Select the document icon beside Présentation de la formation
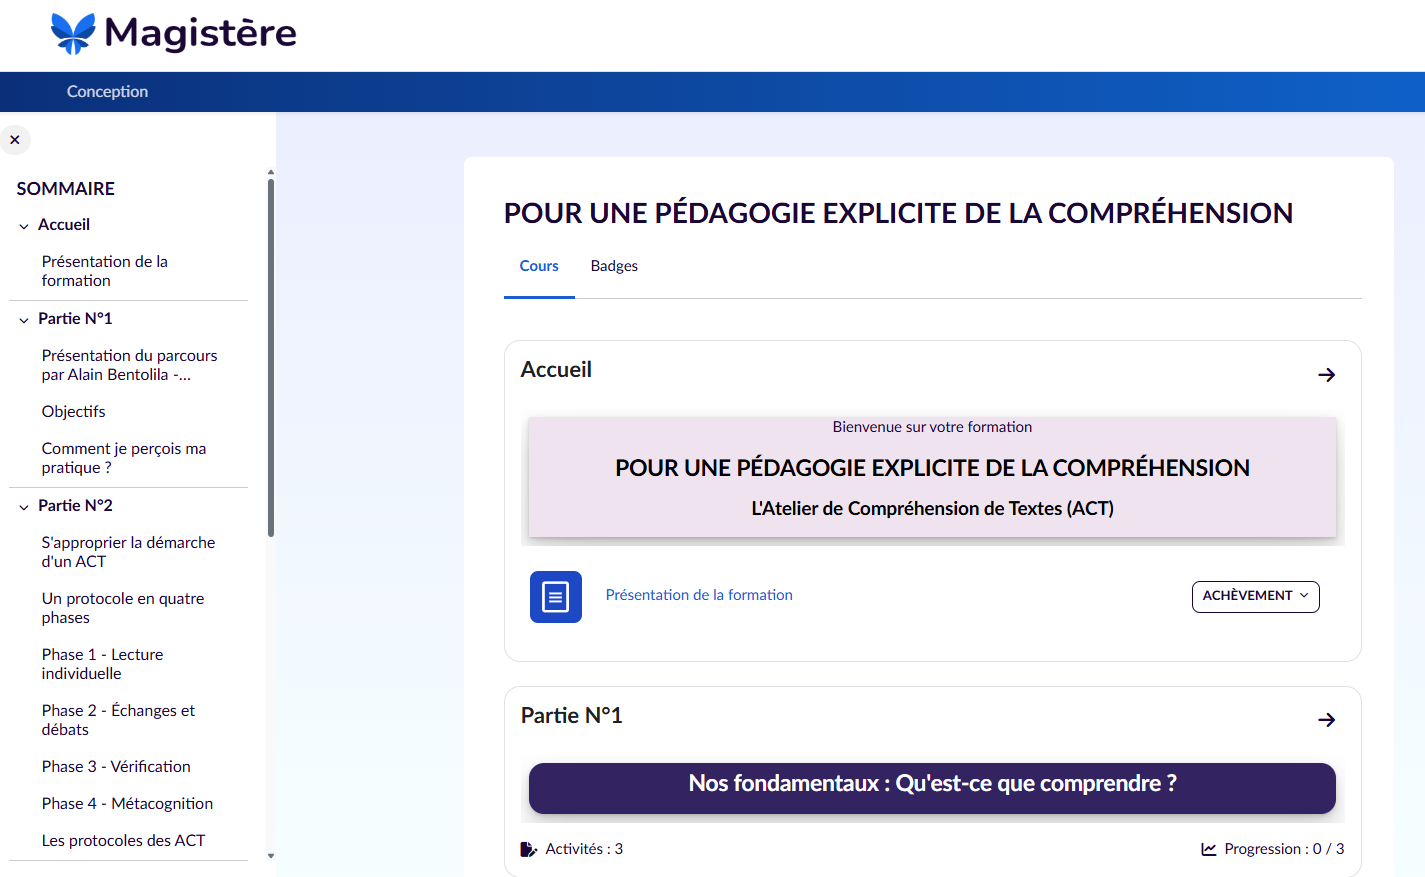The height and width of the screenshot is (877, 1425). click(x=555, y=596)
